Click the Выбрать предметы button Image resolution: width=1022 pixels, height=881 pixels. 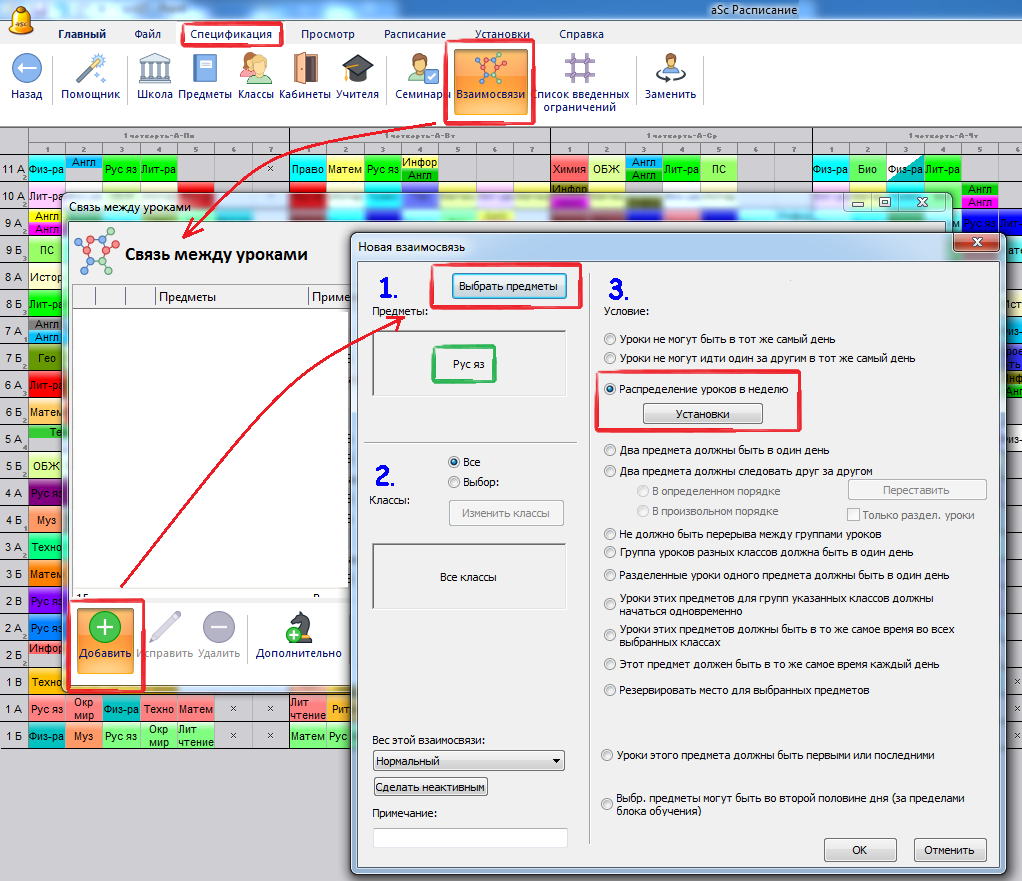pyautogui.click(x=507, y=286)
